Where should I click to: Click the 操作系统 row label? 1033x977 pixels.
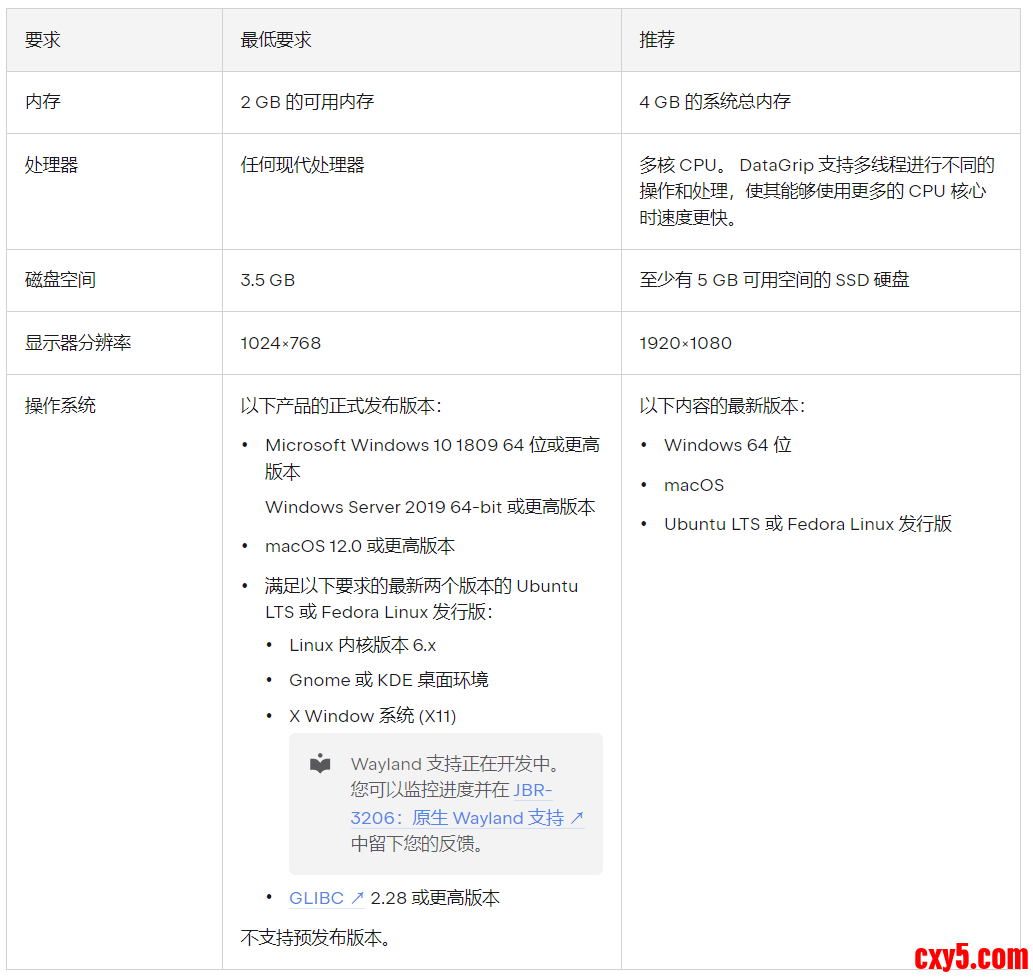[60, 406]
